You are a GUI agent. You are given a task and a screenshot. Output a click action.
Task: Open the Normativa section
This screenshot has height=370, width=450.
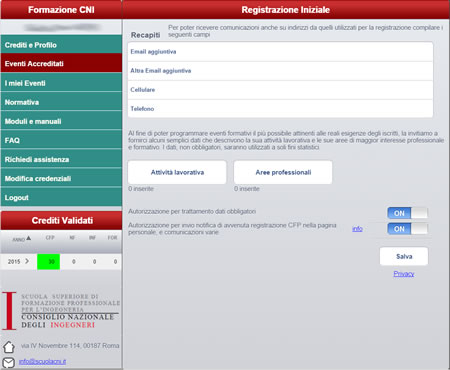coord(61,102)
